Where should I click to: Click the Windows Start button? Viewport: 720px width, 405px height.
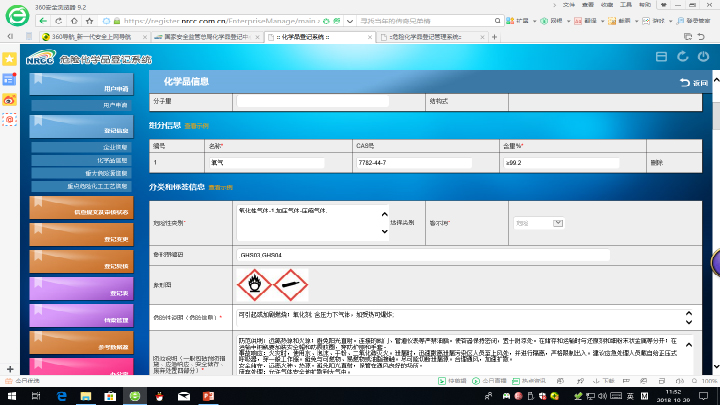coord(9,395)
